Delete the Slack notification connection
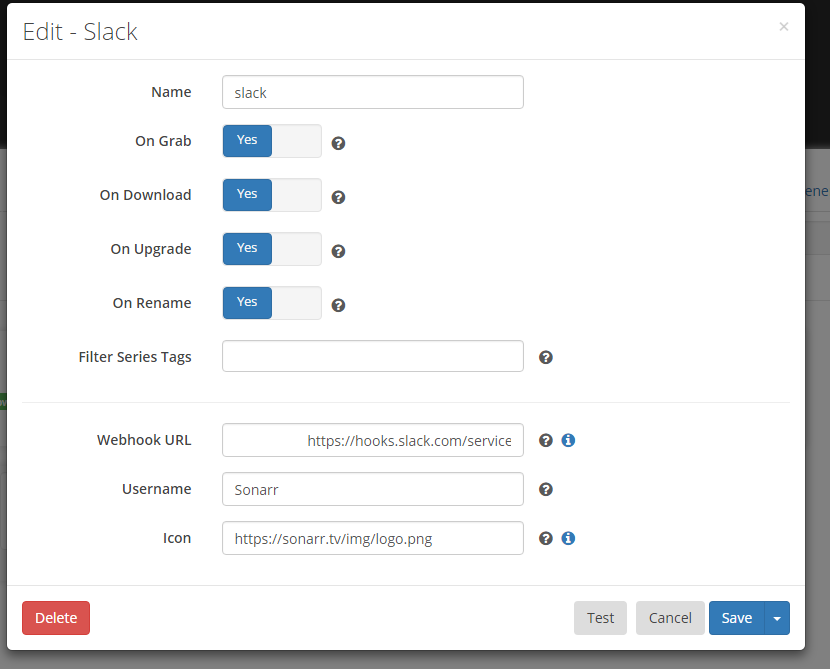The height and width of the screenshot is (669, 830). [55, 618]
